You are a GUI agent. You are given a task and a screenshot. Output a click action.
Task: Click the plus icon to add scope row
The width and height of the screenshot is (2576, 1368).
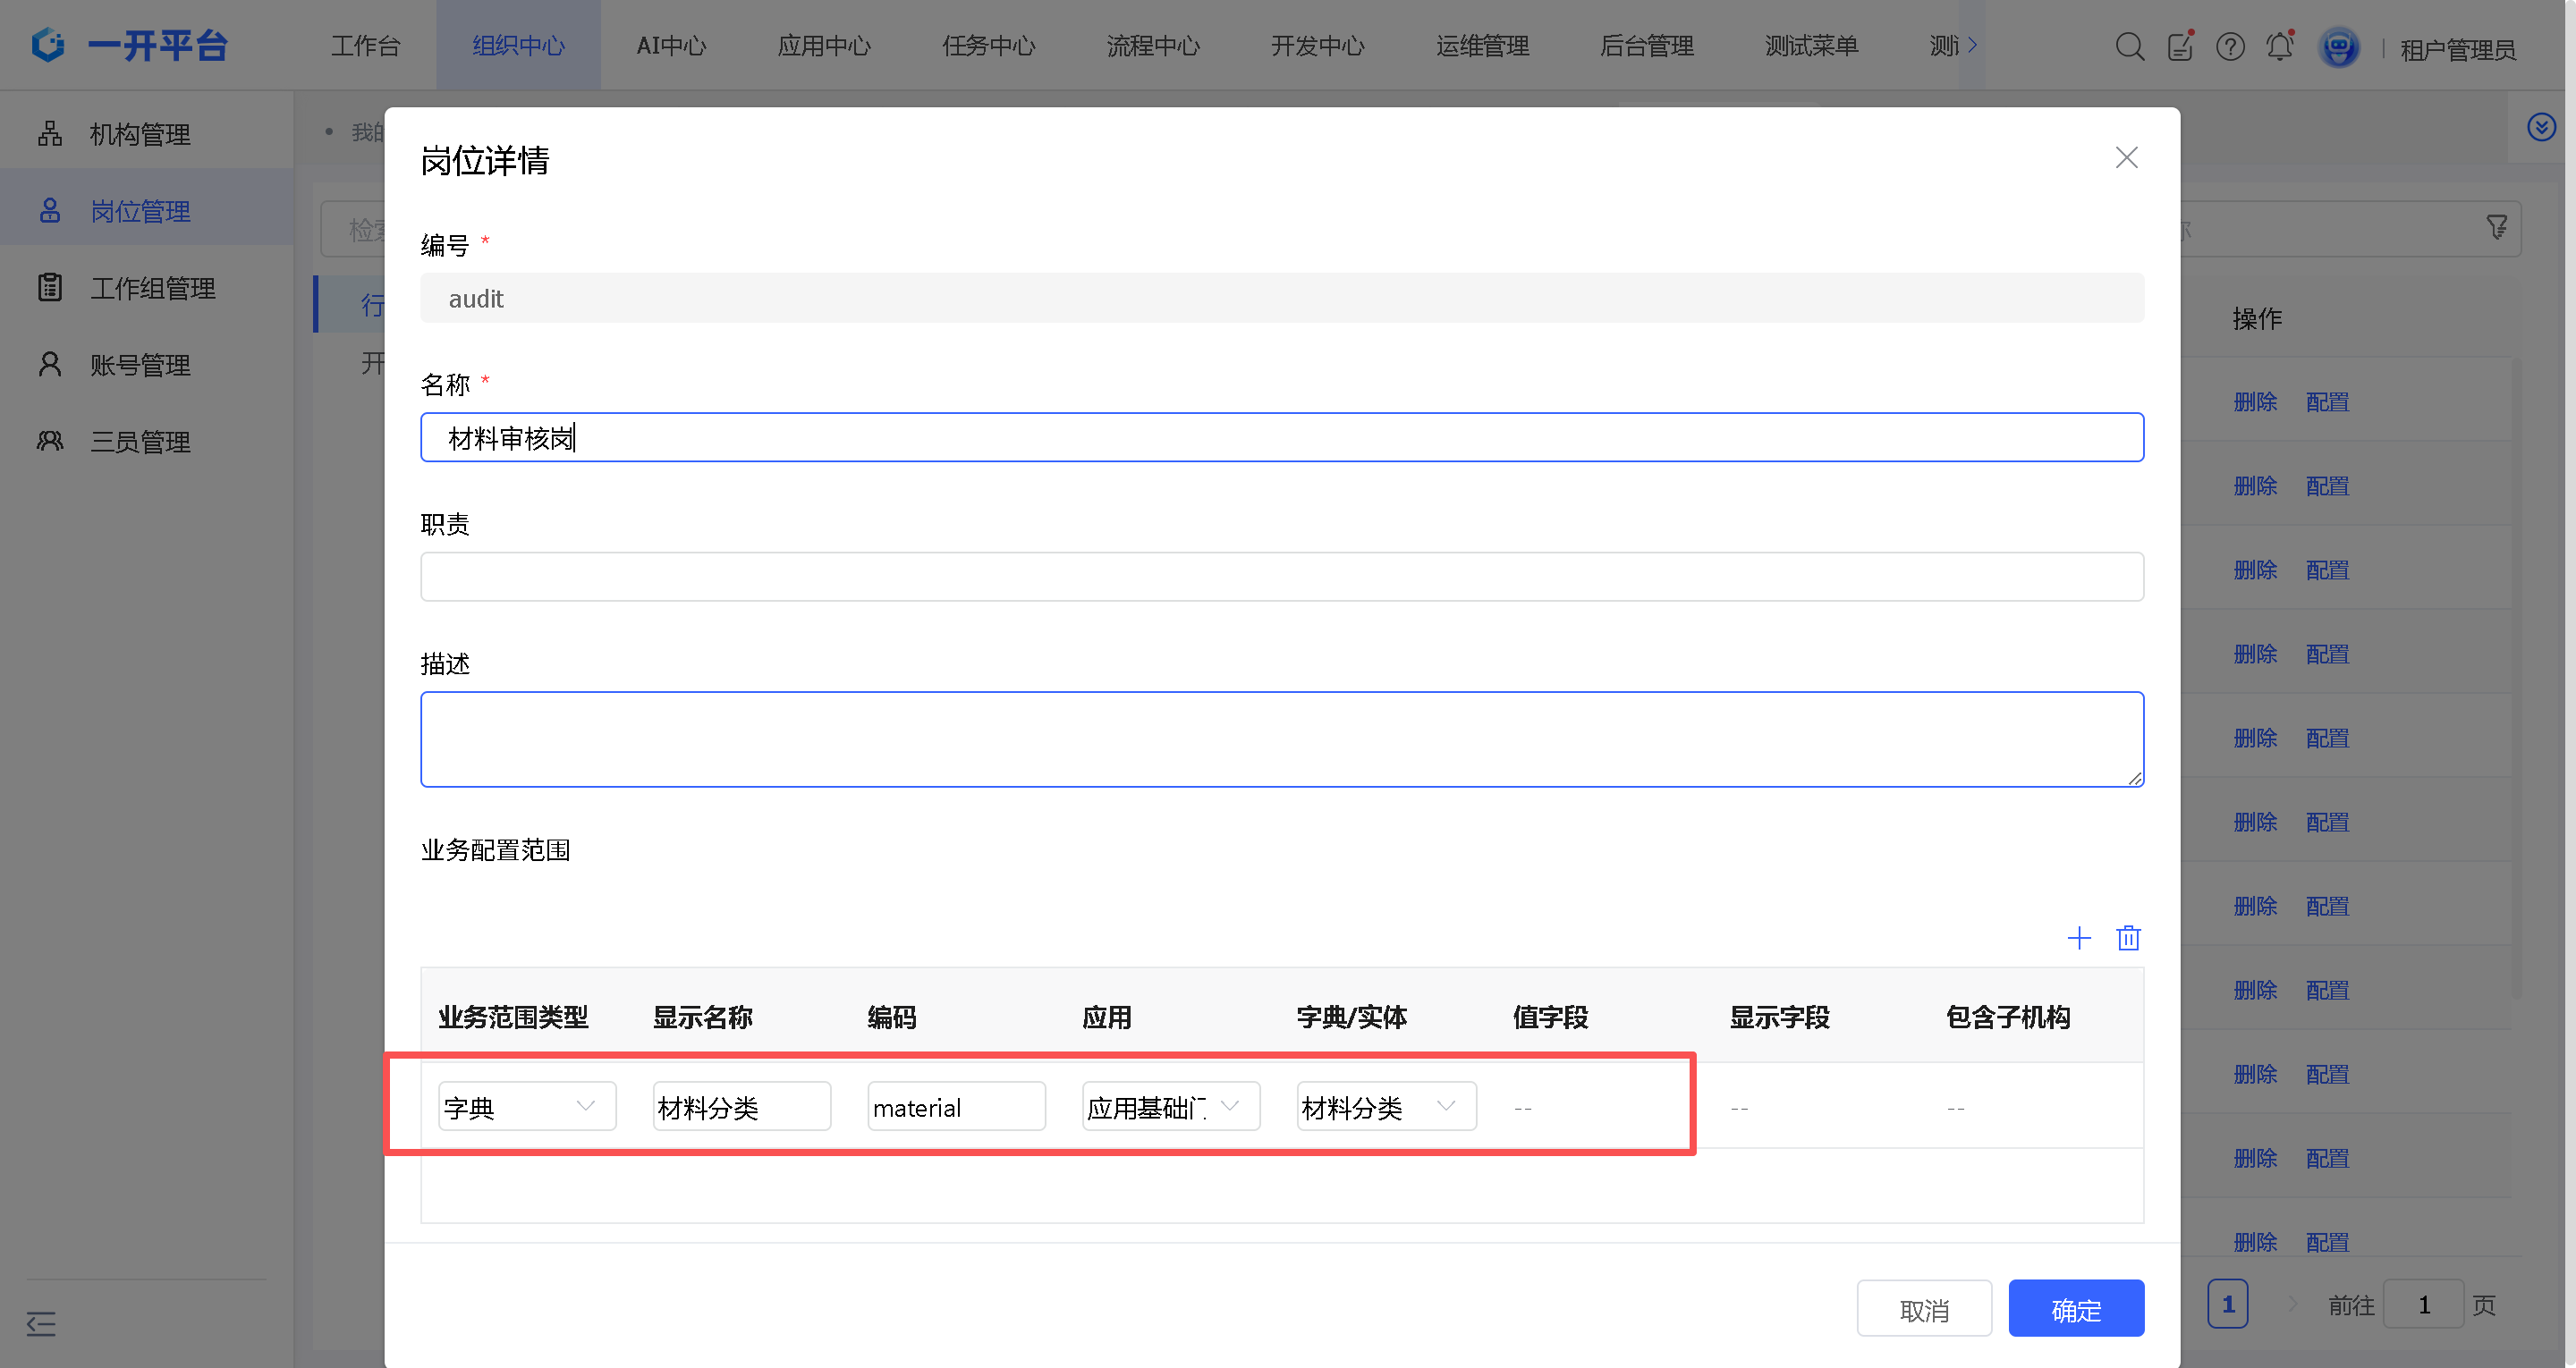pos(2078,938)
